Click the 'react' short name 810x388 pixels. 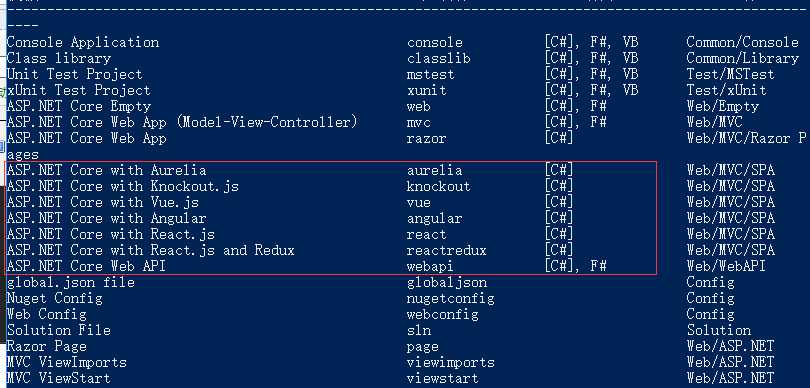[x=426, y=235]
